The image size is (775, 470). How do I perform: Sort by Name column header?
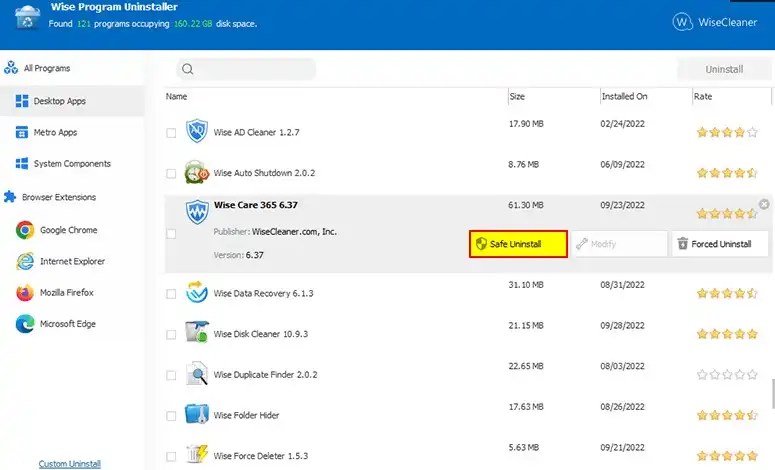click(x=176, y=96)
